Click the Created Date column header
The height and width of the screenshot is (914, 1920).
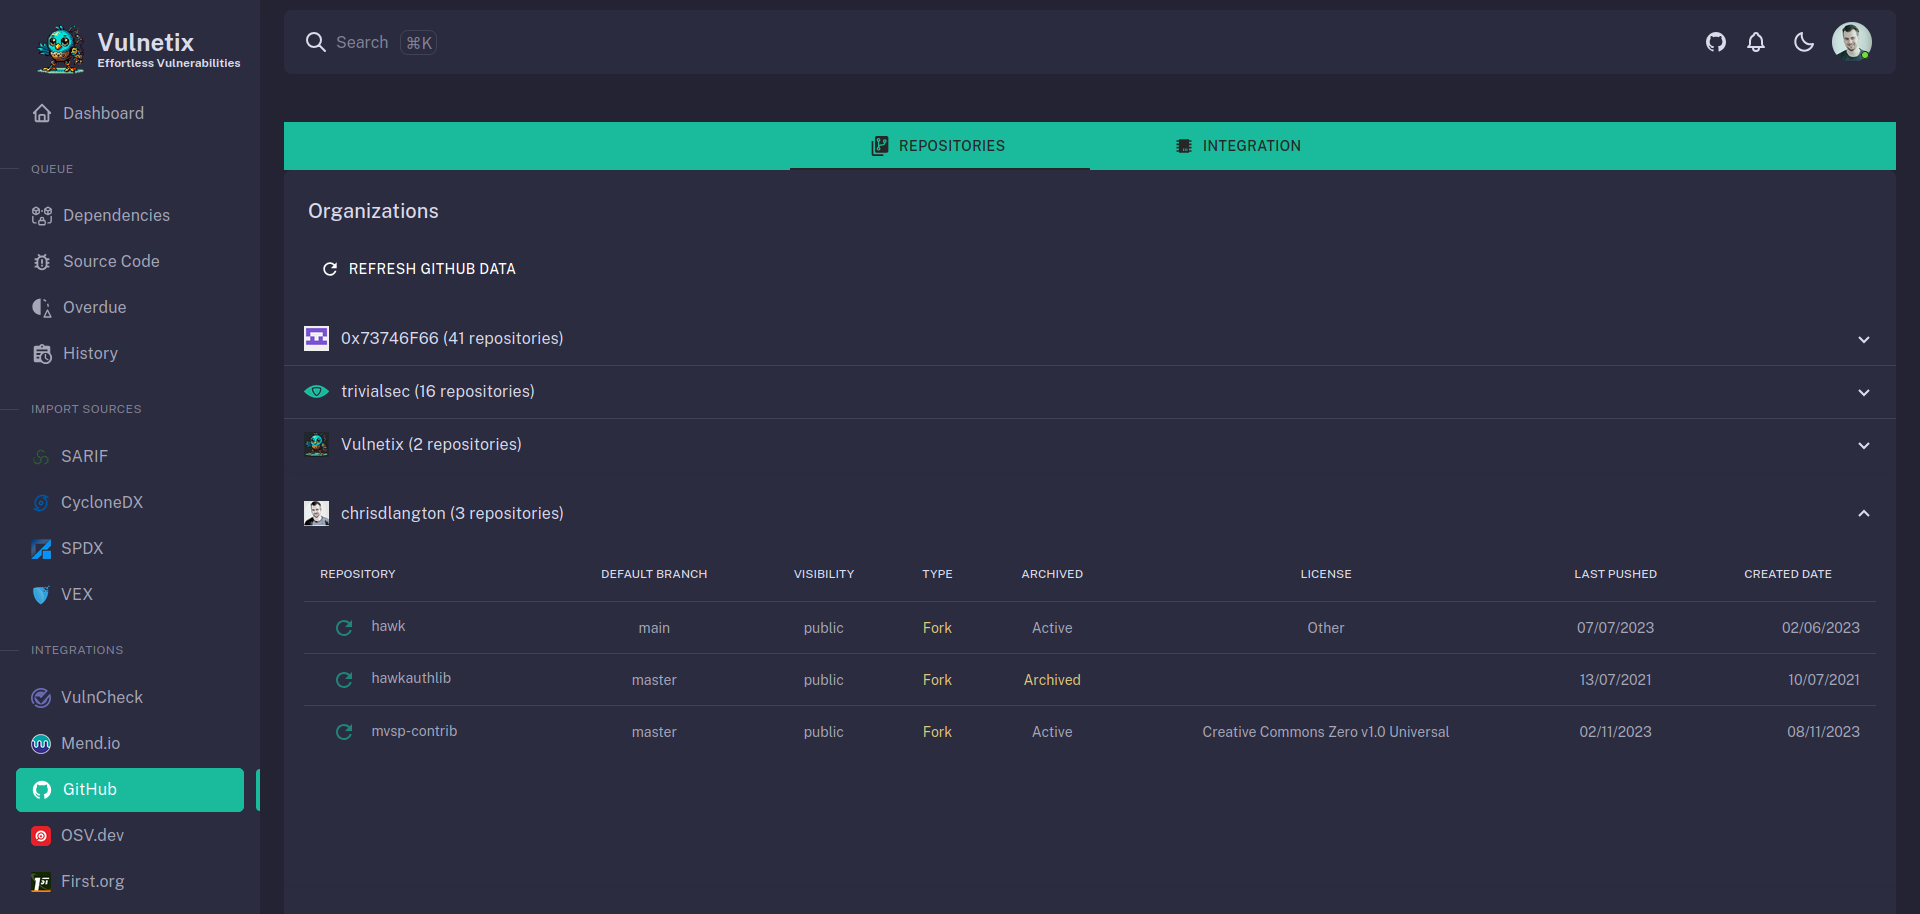1788,574
